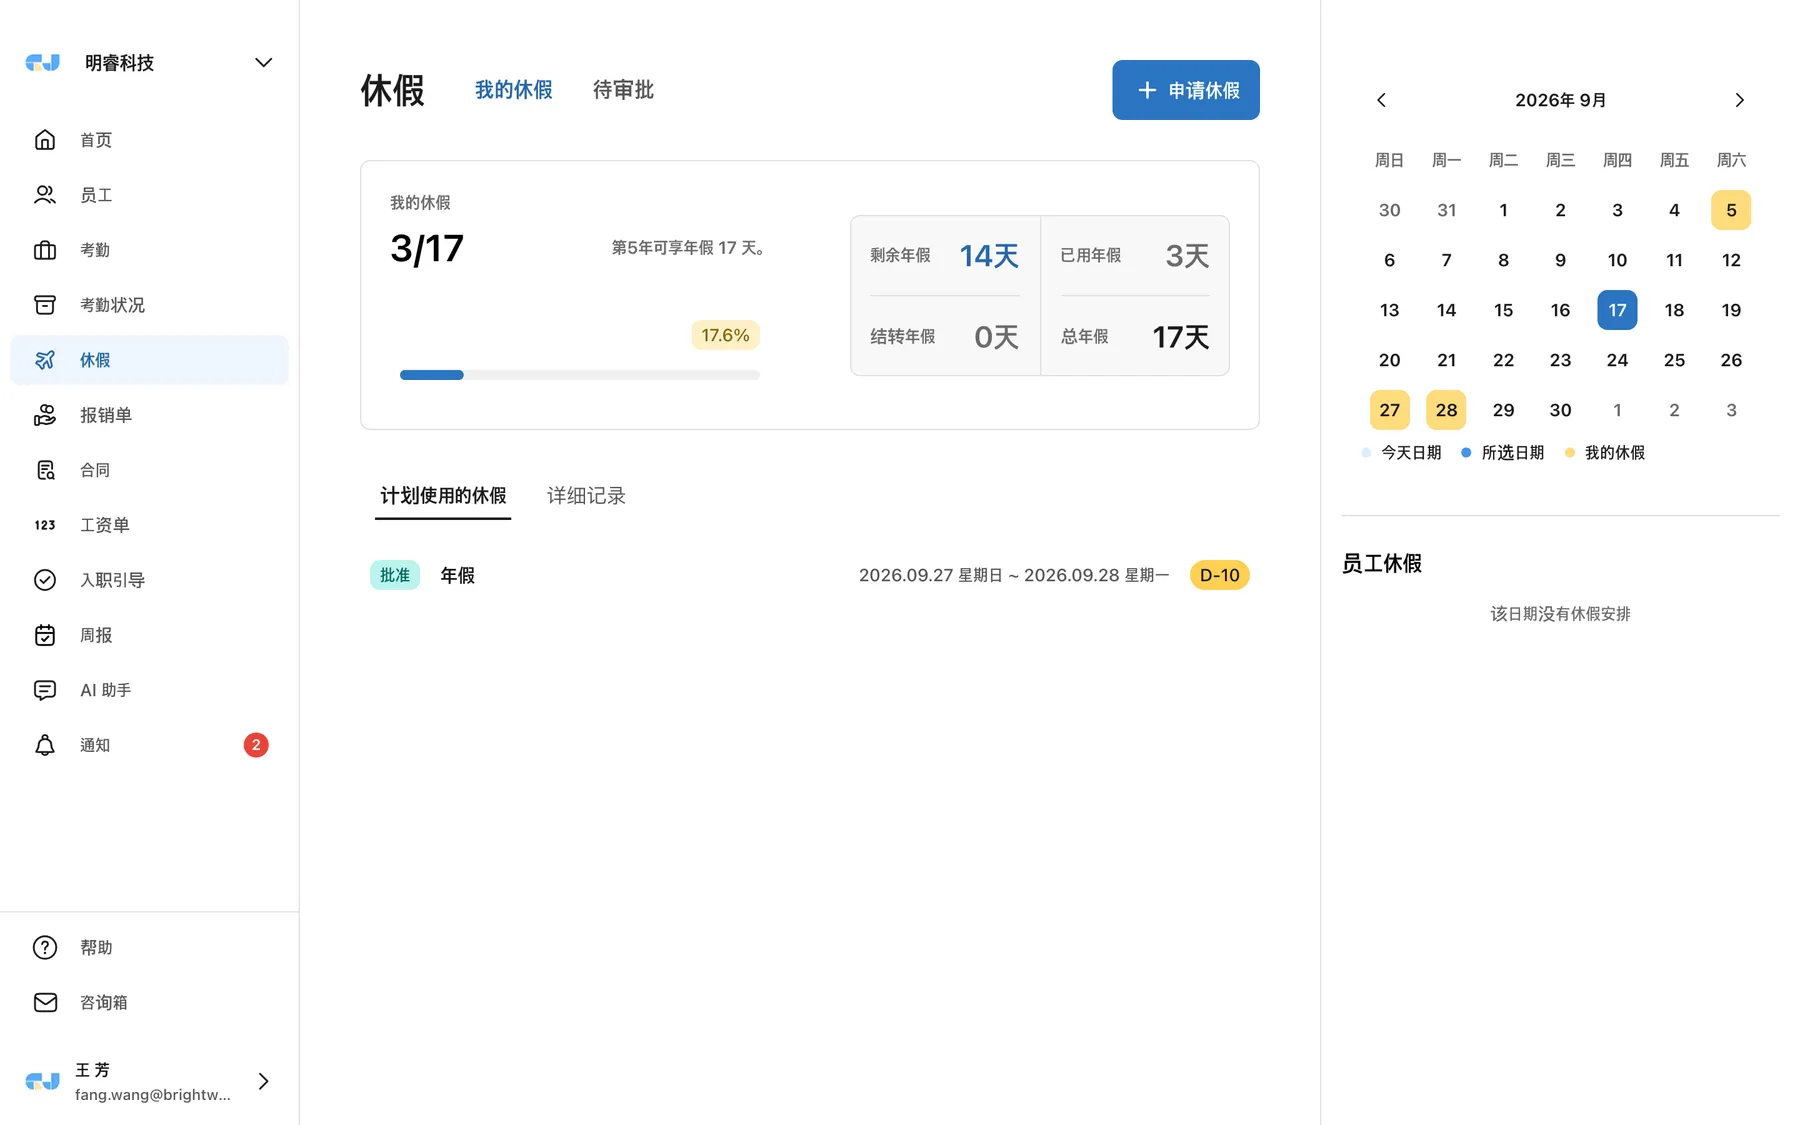Click the 申请休假 button
1800x1125 pixels.
(1186, 90)
